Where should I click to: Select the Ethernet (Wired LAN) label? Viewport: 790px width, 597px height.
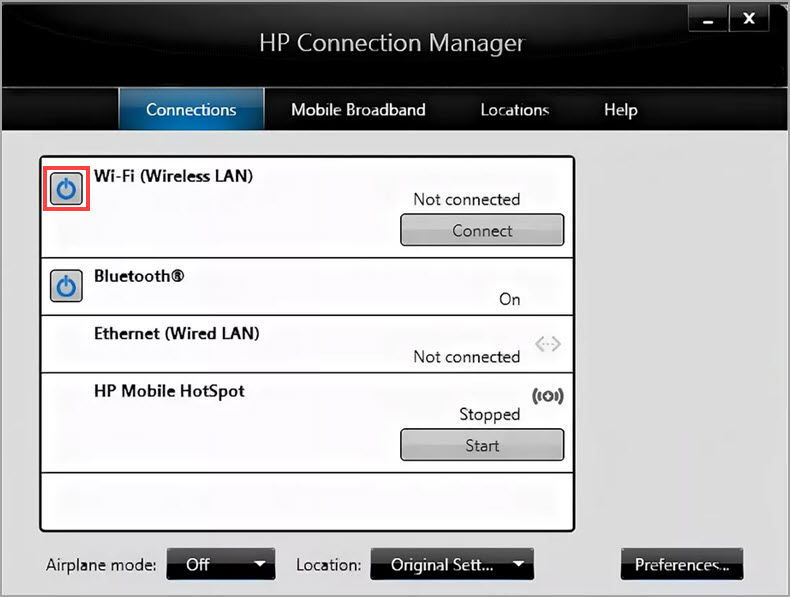tap(176, 333)
